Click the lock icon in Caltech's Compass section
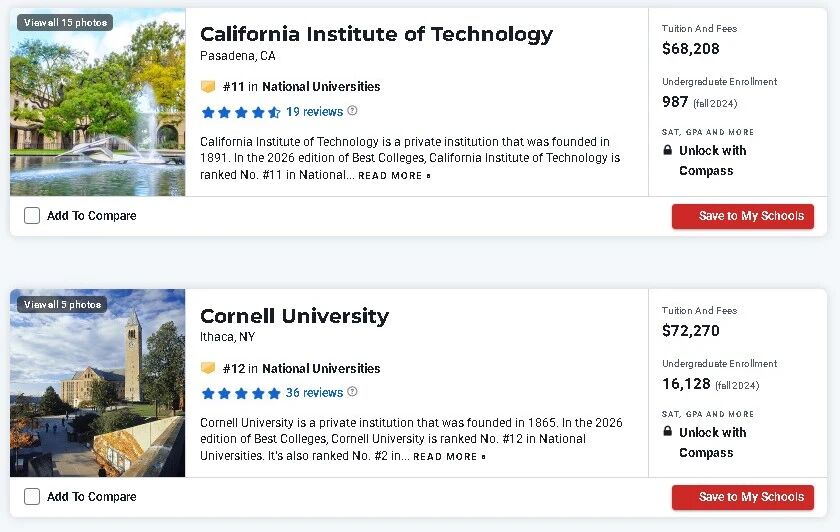 (668, 150)
